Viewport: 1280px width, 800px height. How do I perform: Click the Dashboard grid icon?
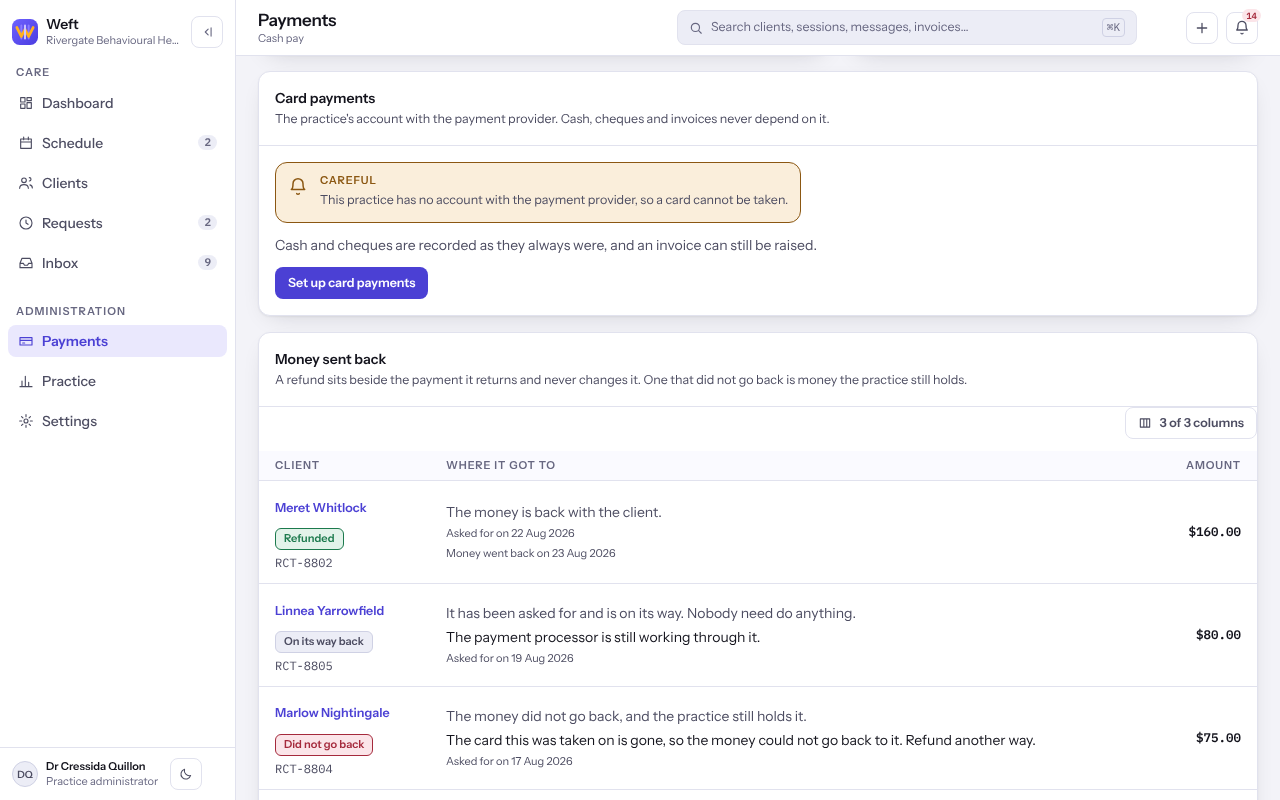[26, 103]
